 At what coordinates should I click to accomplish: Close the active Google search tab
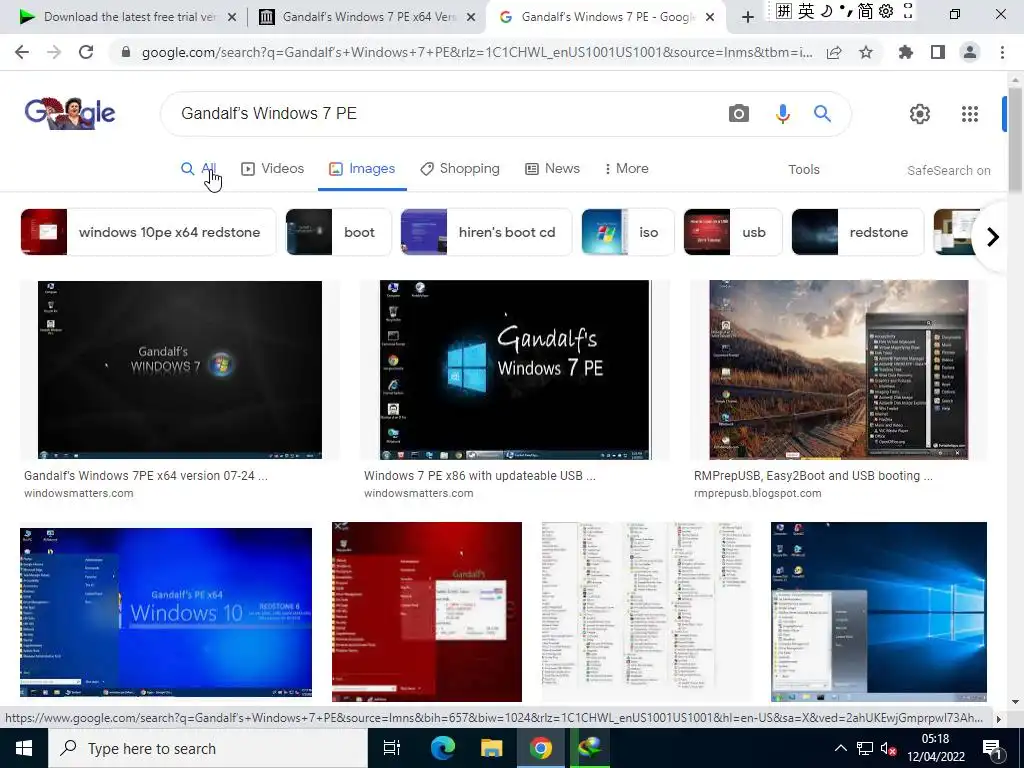click(710, 18)
